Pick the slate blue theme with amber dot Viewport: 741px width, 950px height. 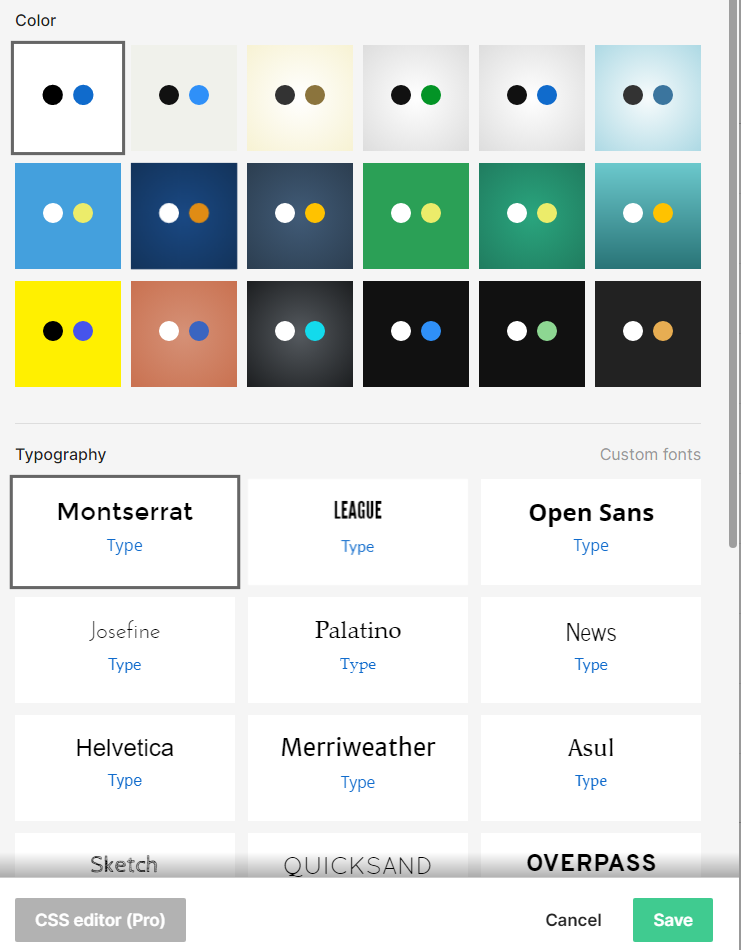click(300, 216)
